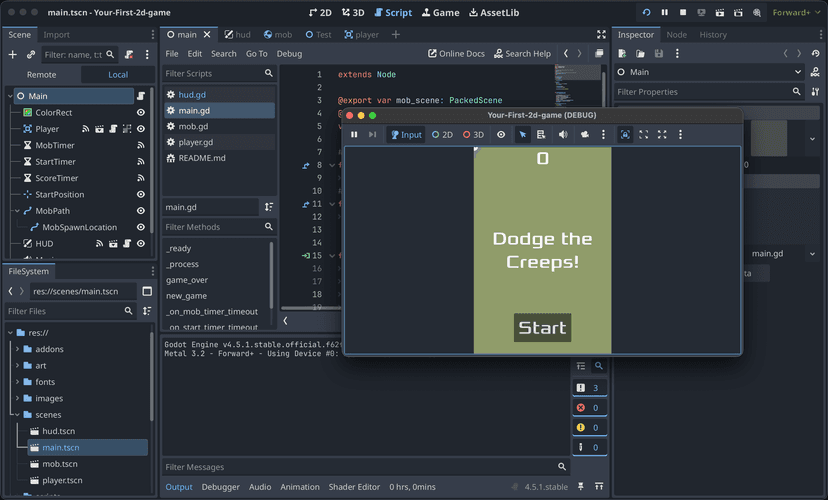Switch to the Debugger bottom panel tab
Image resolution: width=828 pixels, height=500 pixels.
tap(220, 487)
